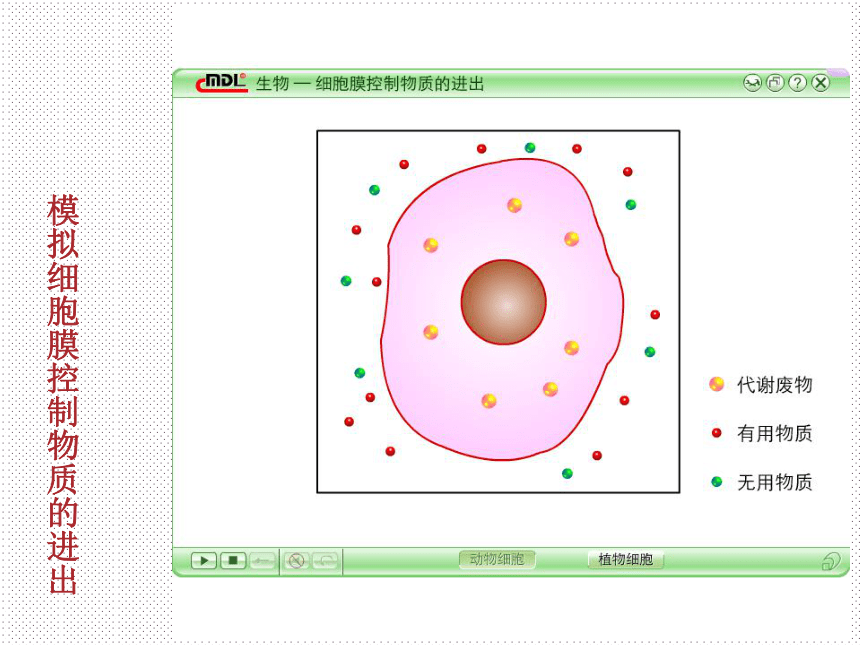Click the handshake icon in the title bar
Image resolution: width=860 pixels, height=645 pixels.
point(752,83)
